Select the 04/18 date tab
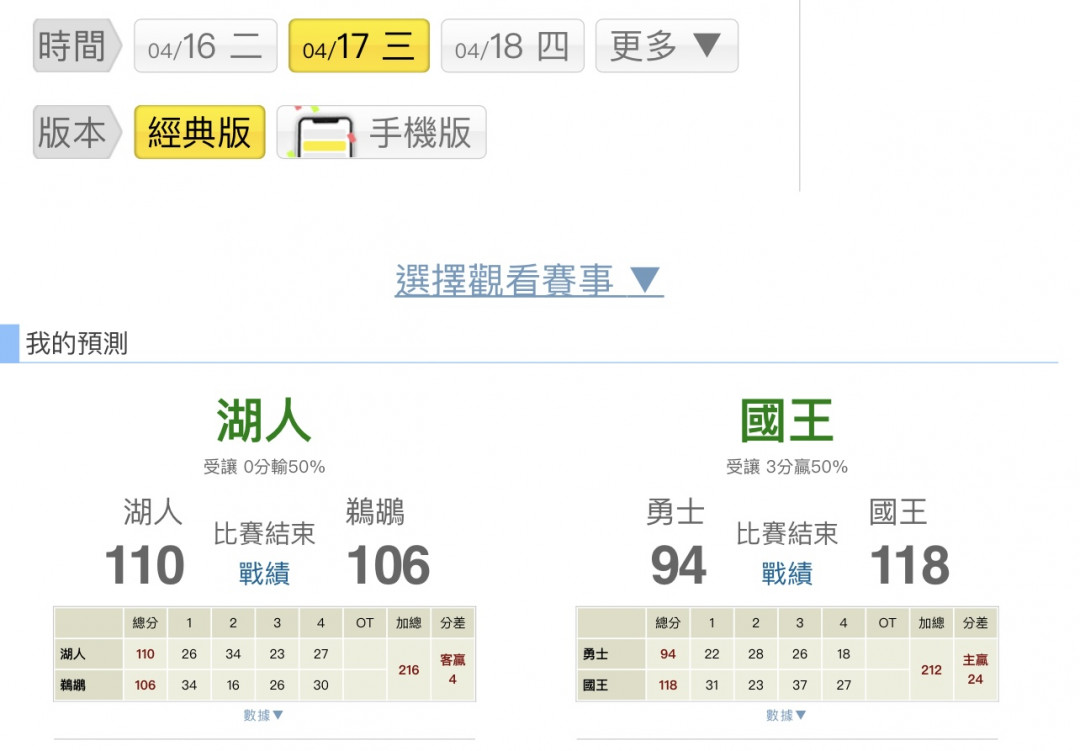 [512, 46]
